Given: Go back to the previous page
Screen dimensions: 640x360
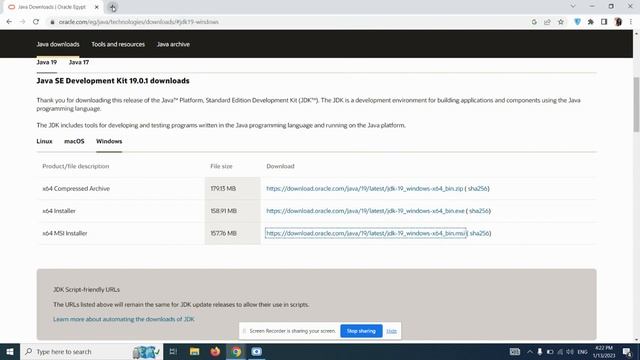Looking at the screenshot, I should [x=9, y=22].
